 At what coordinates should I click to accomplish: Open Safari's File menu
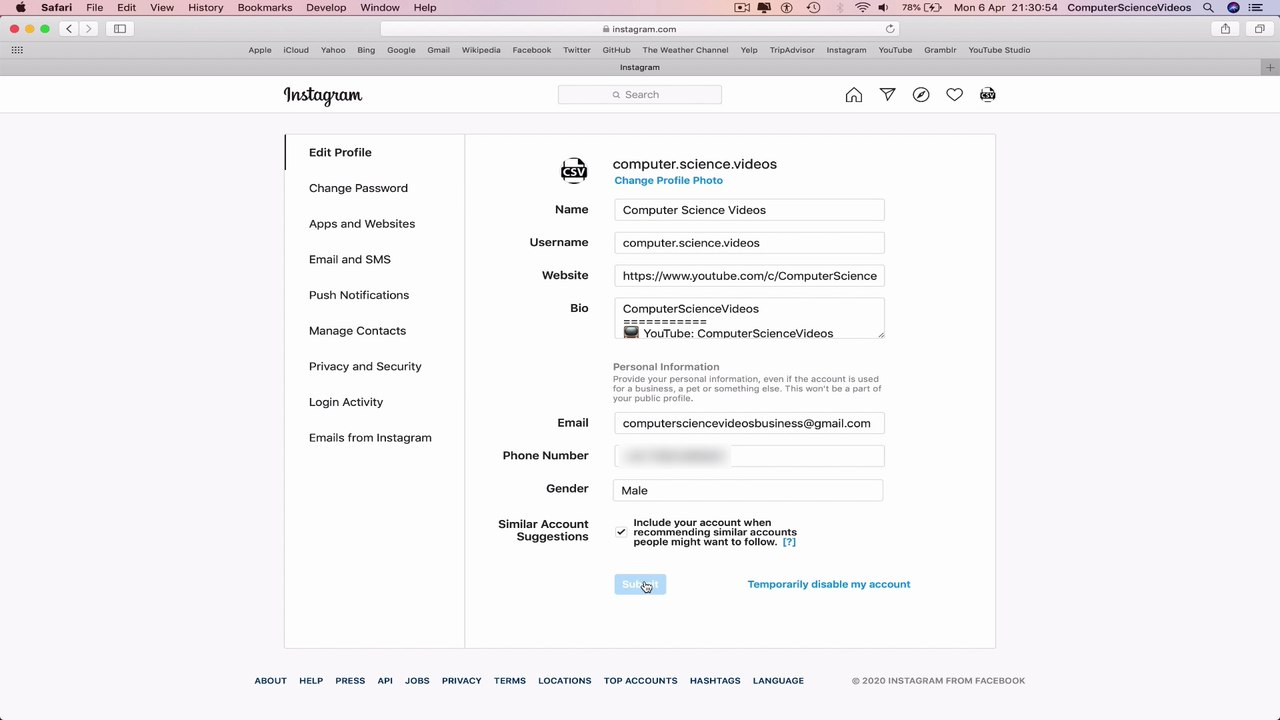(94, 8)
